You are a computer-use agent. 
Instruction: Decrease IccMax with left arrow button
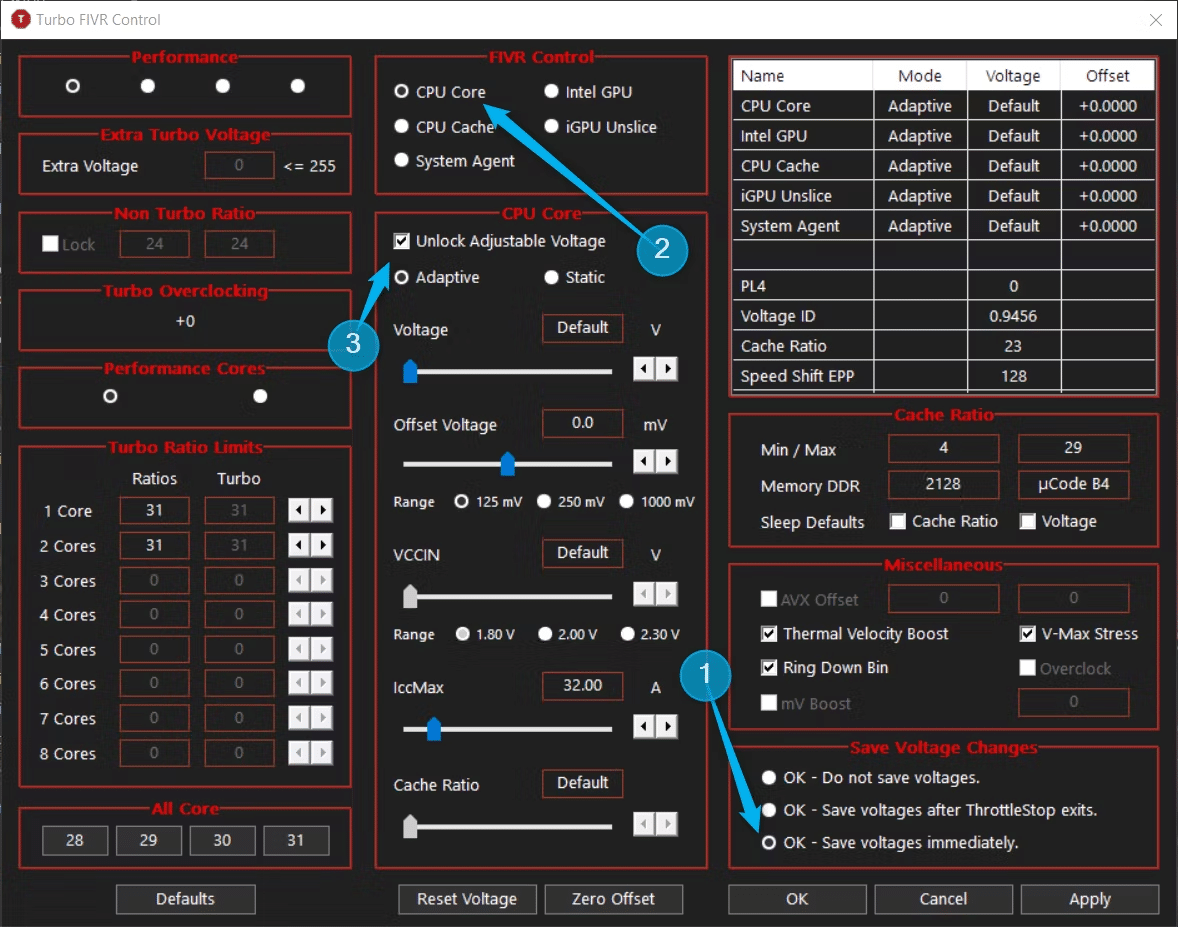coord(644,725)
